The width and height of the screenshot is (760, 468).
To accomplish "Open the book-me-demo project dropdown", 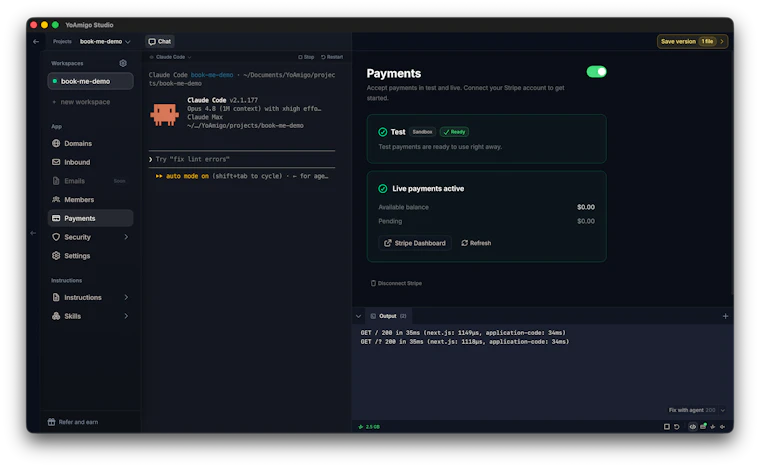I will pos(105,42).
